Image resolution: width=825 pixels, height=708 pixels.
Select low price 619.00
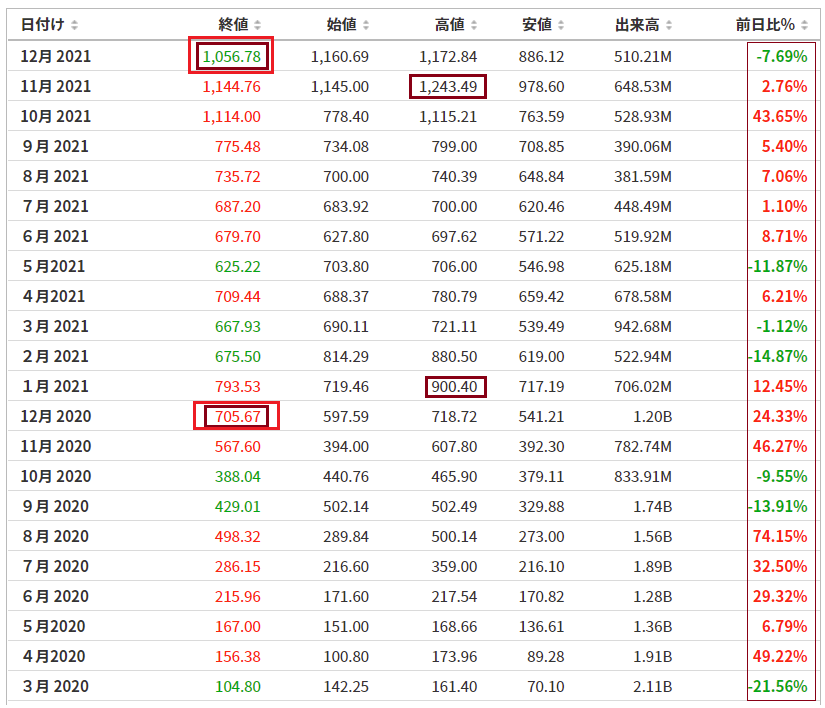[541, 356]
